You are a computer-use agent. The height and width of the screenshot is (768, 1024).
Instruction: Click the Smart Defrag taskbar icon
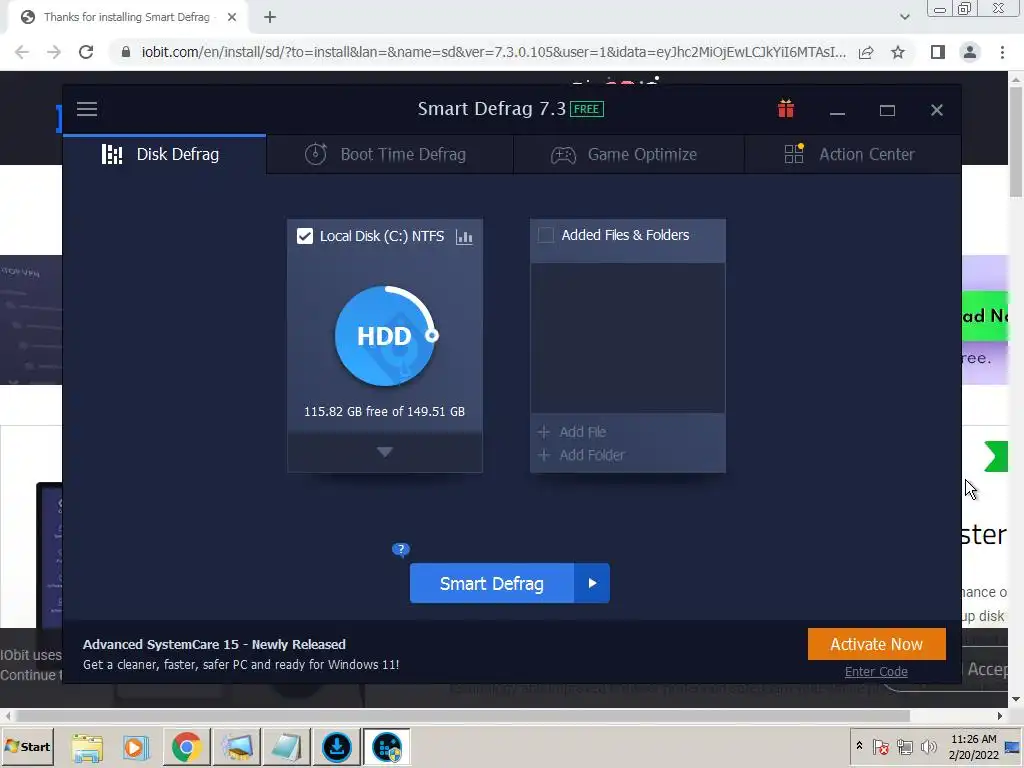[387, 747]
